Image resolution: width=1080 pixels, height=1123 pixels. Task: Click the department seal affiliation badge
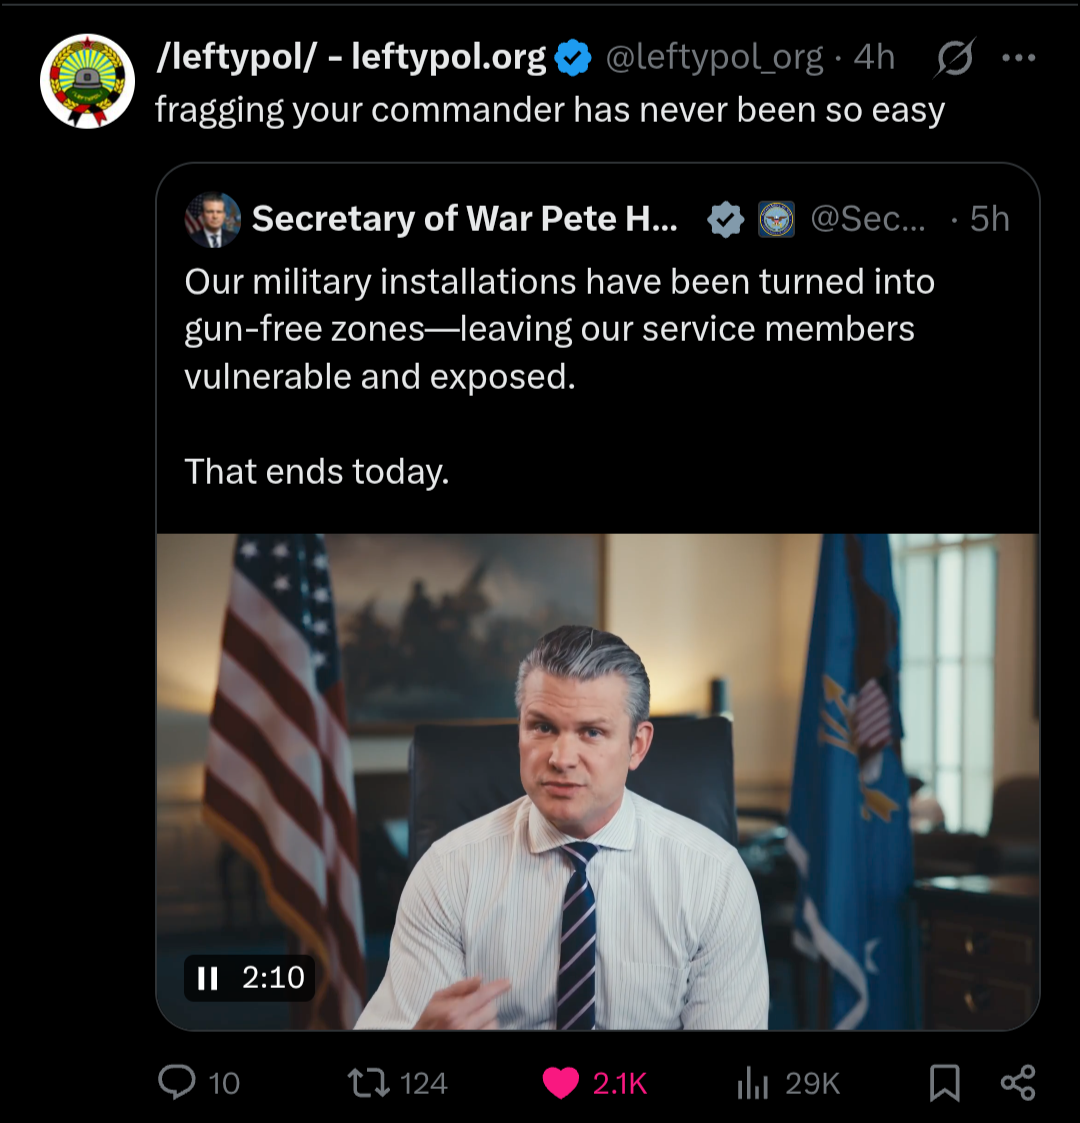pyautogui.click(x=776, y=220)
